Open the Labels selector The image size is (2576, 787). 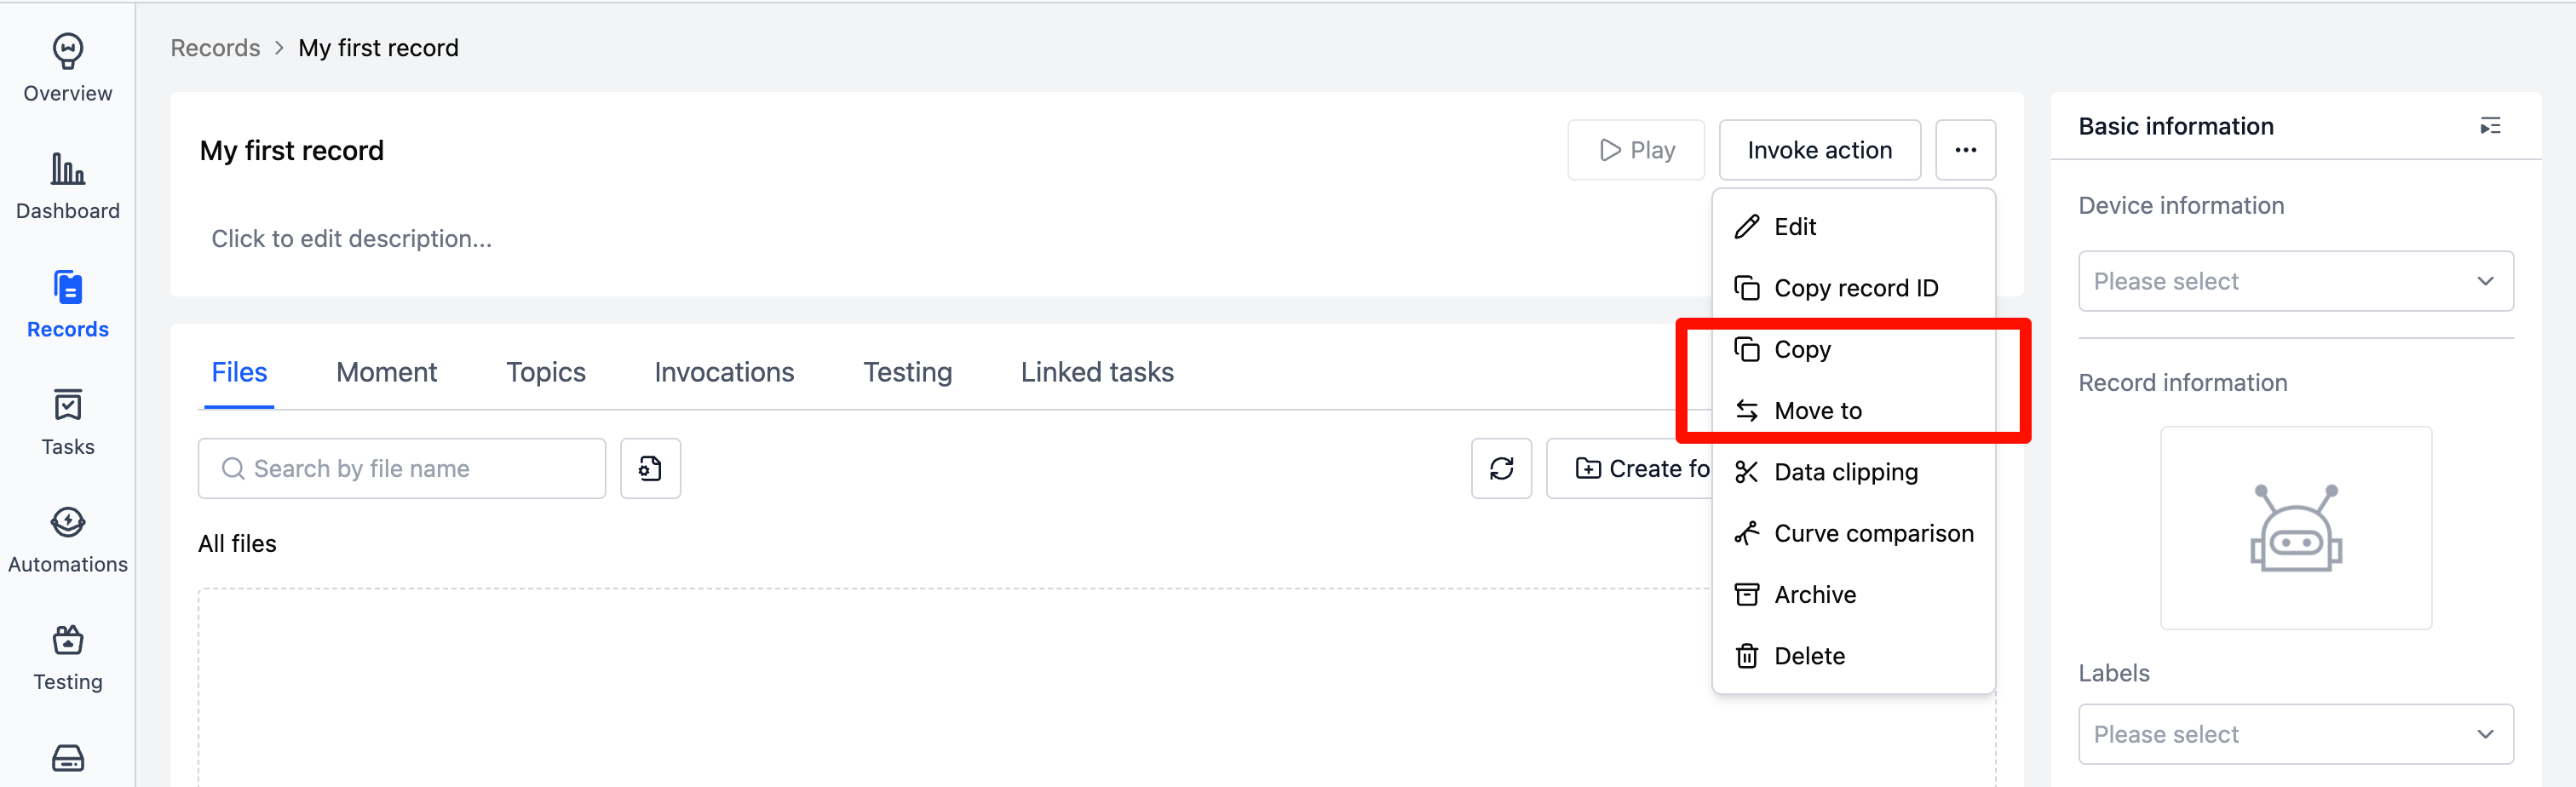(x=2295, y=734)
